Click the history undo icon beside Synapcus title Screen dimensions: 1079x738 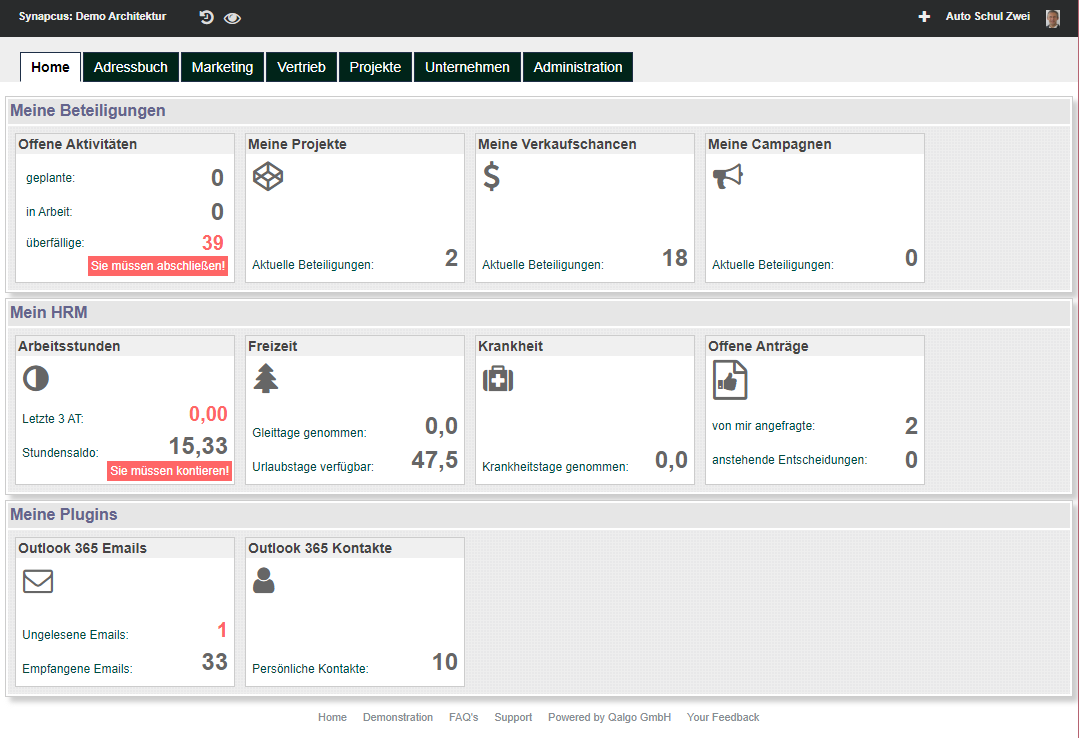(208, 17)
